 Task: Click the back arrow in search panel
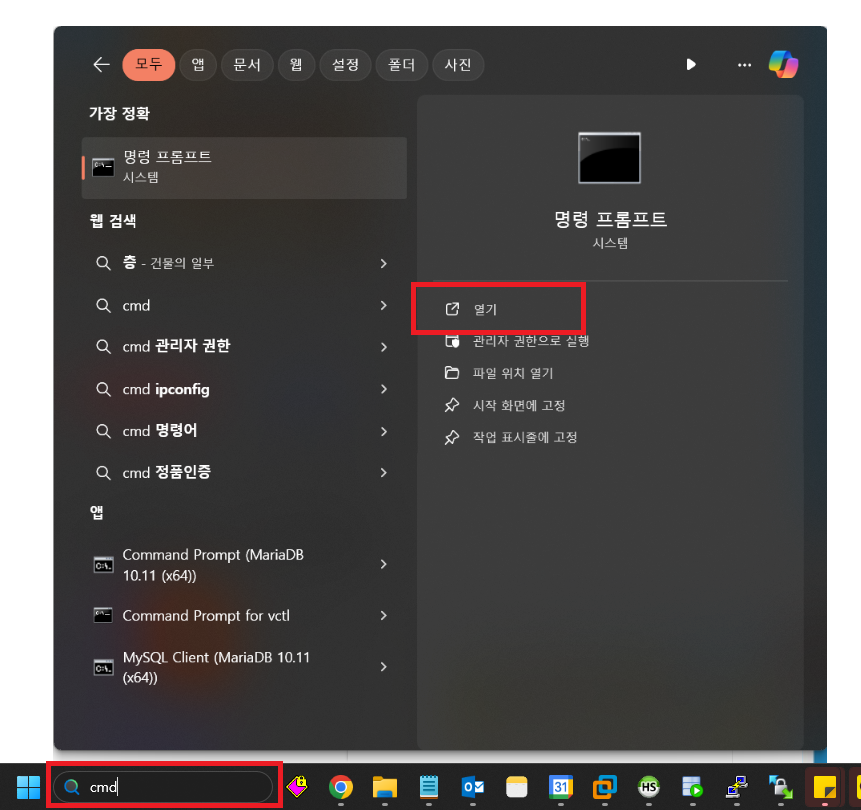pyautogui.click(x=101, y=65)
